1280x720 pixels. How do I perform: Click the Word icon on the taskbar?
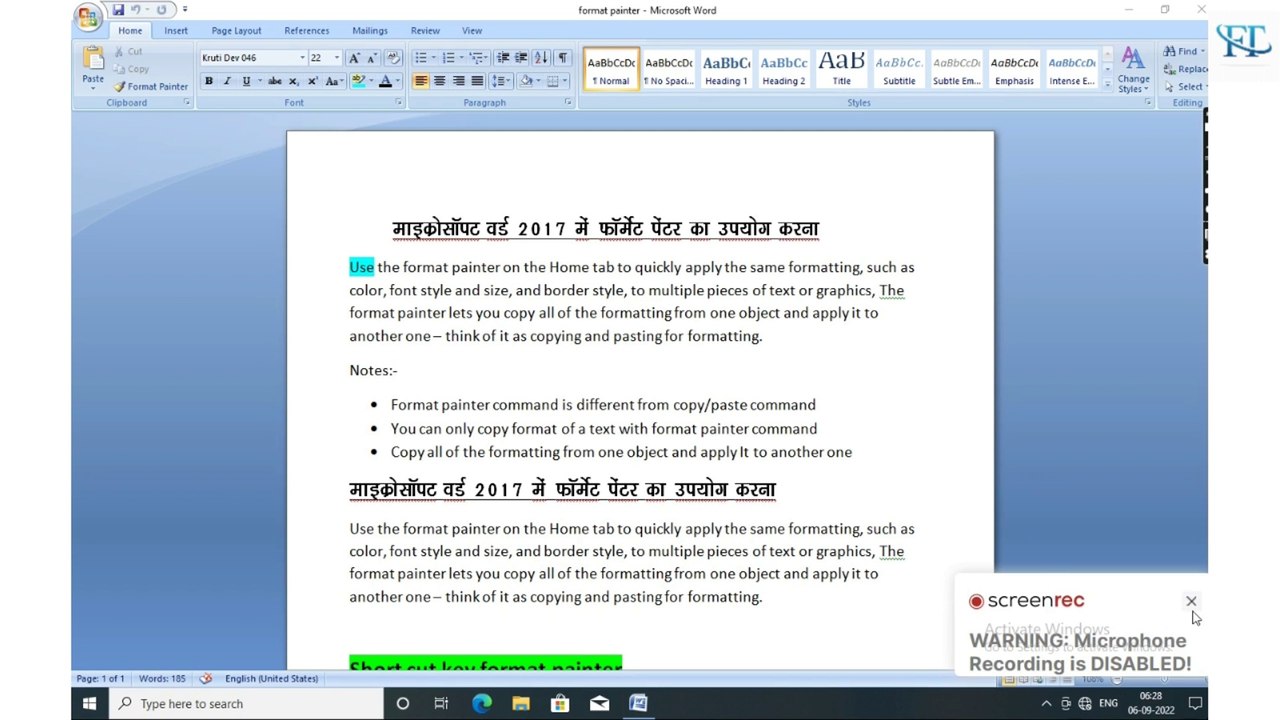(x=638, y=704)
